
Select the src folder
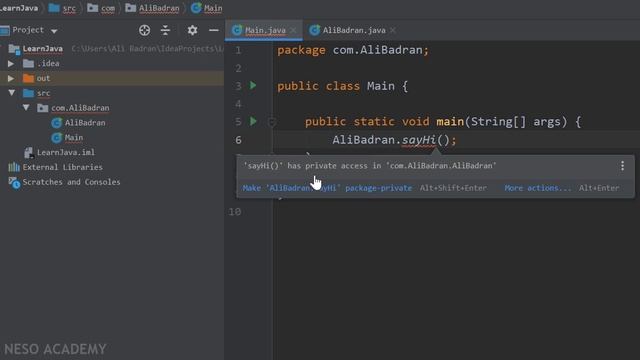(43, 93)
